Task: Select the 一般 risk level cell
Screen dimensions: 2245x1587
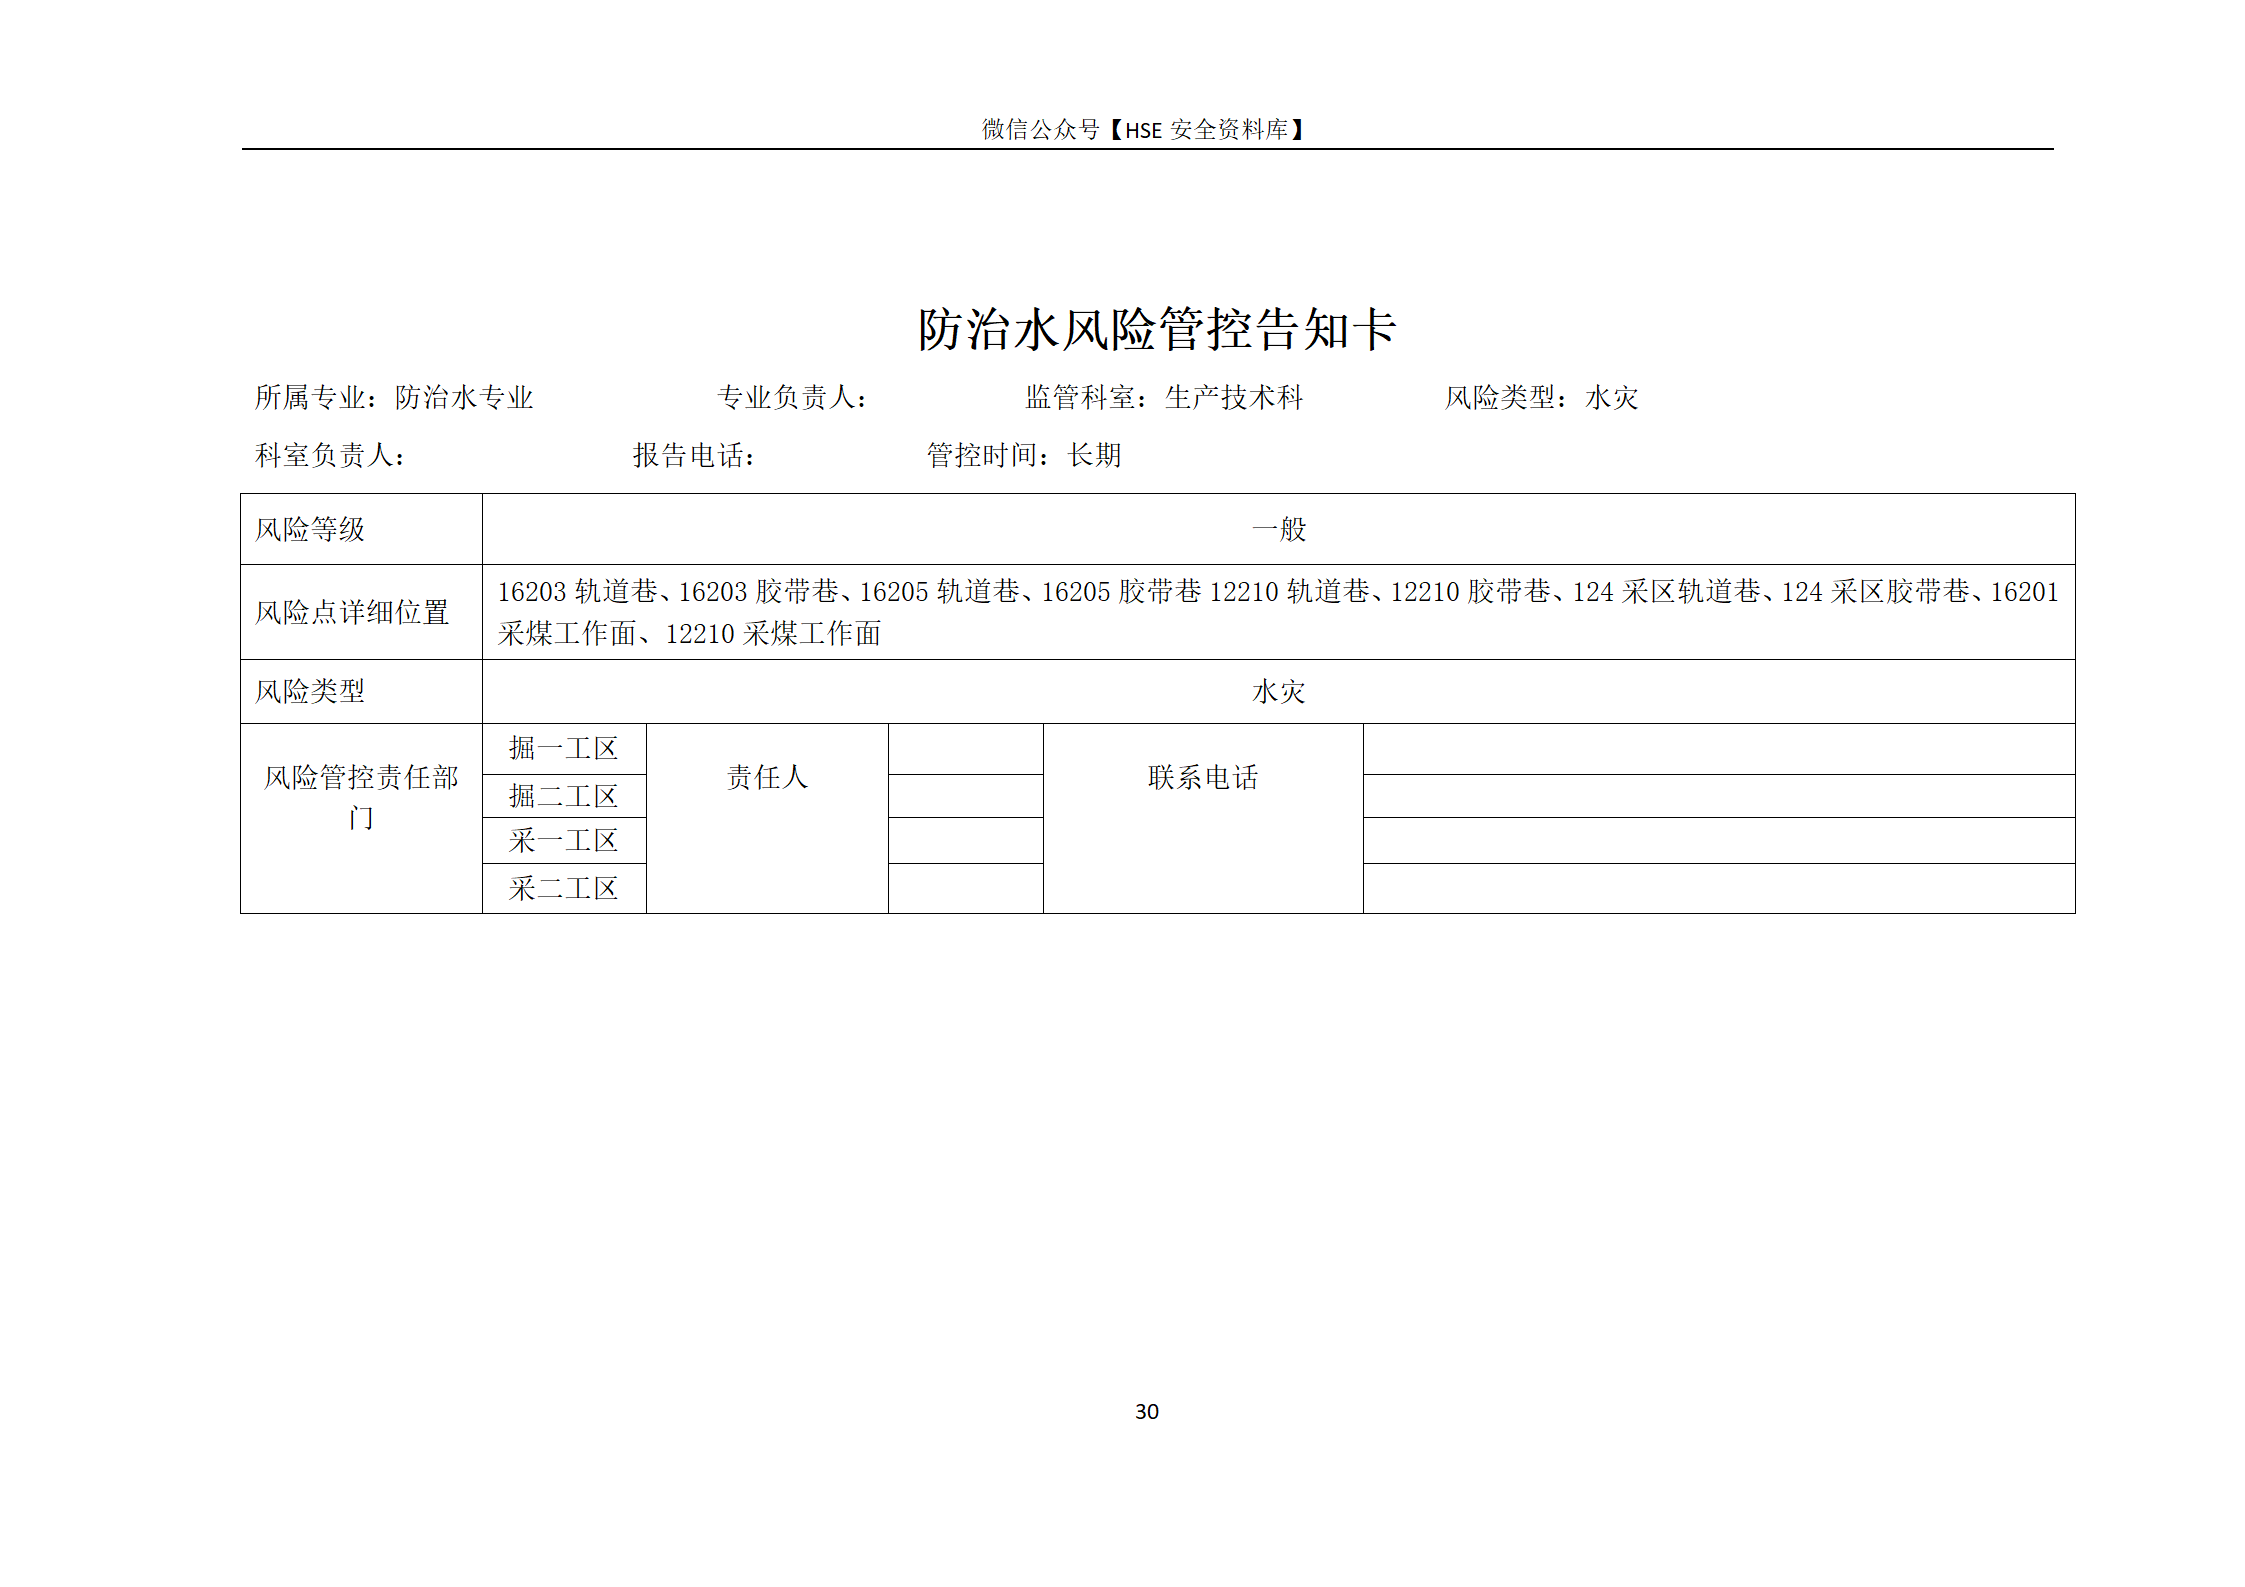Action: [1278, 529]
